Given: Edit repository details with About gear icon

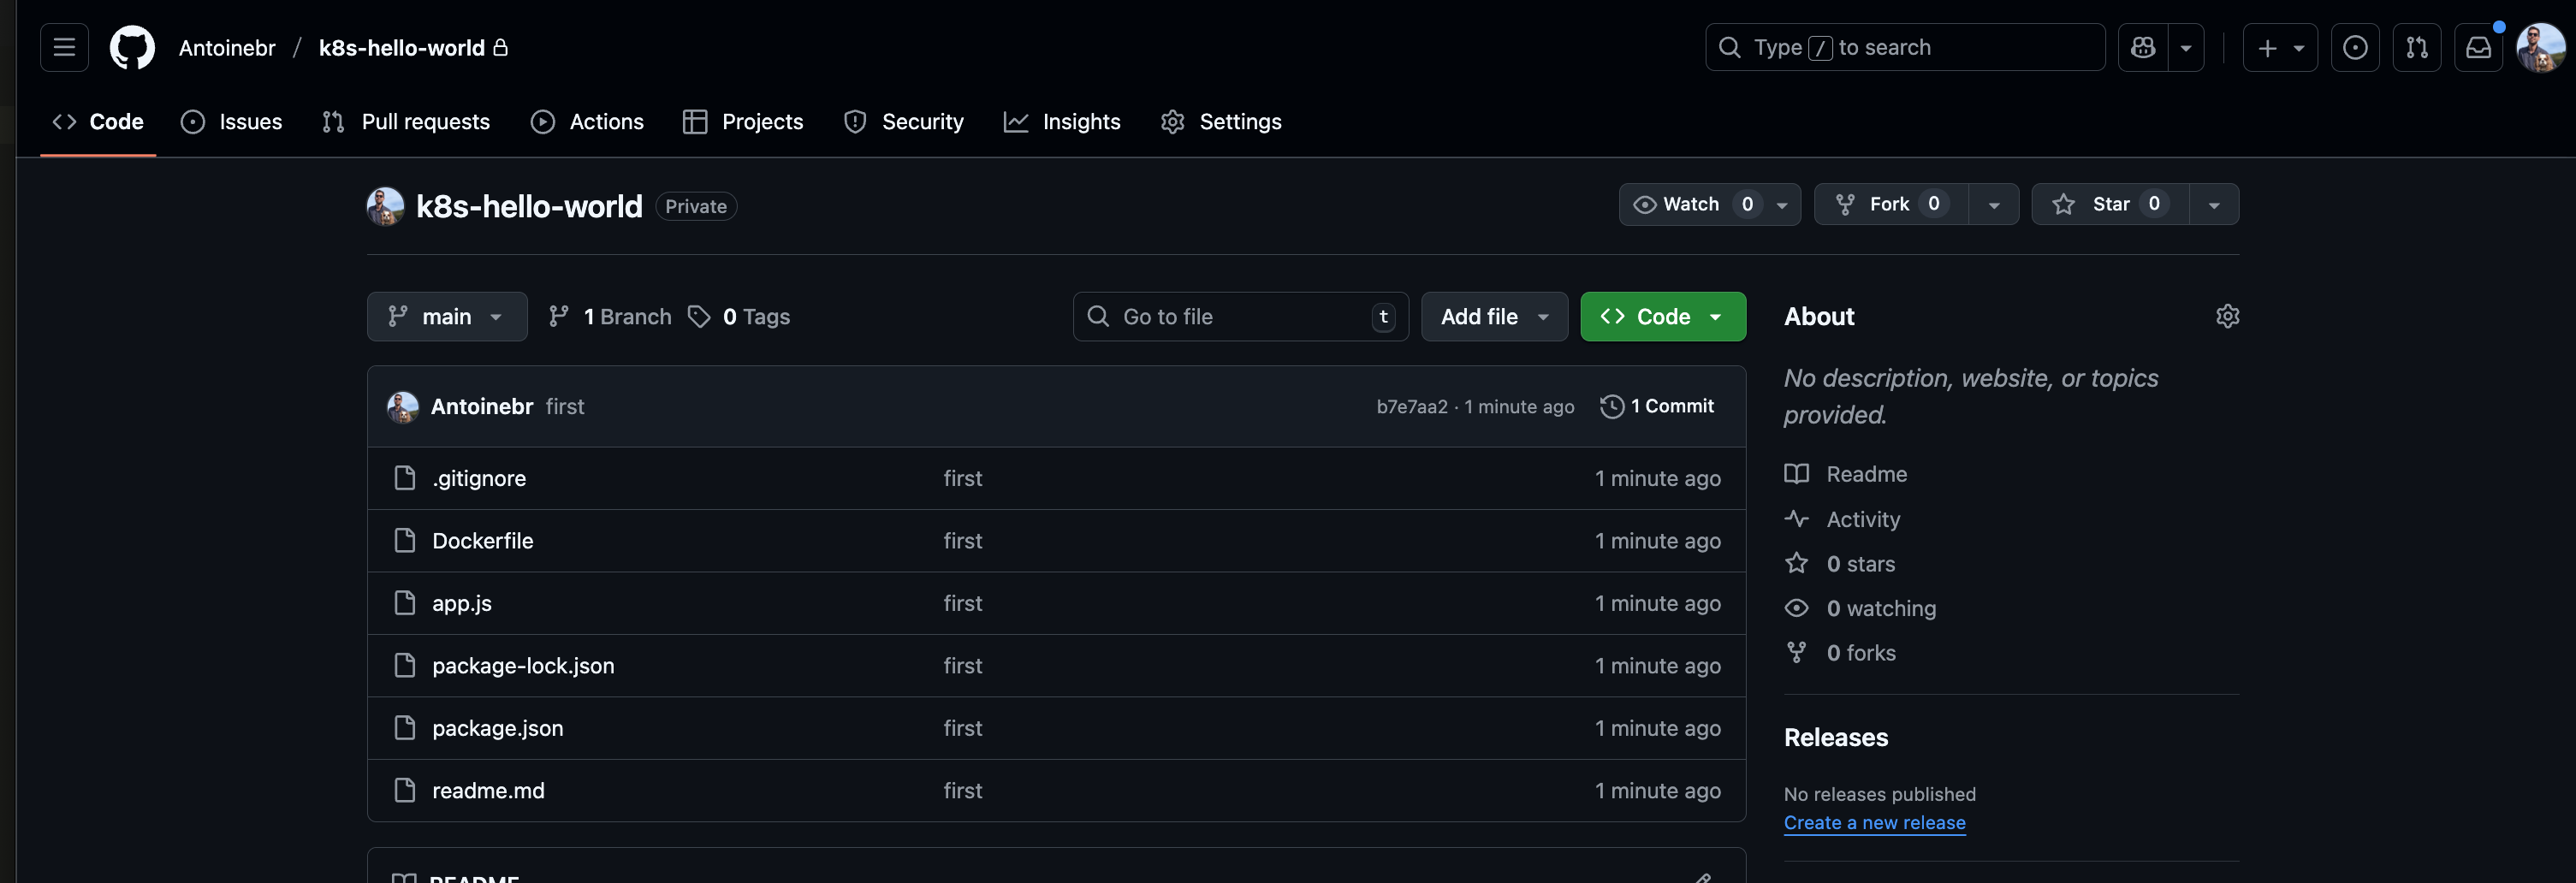Looking at the screenshot, I should tap(2227, 316).
